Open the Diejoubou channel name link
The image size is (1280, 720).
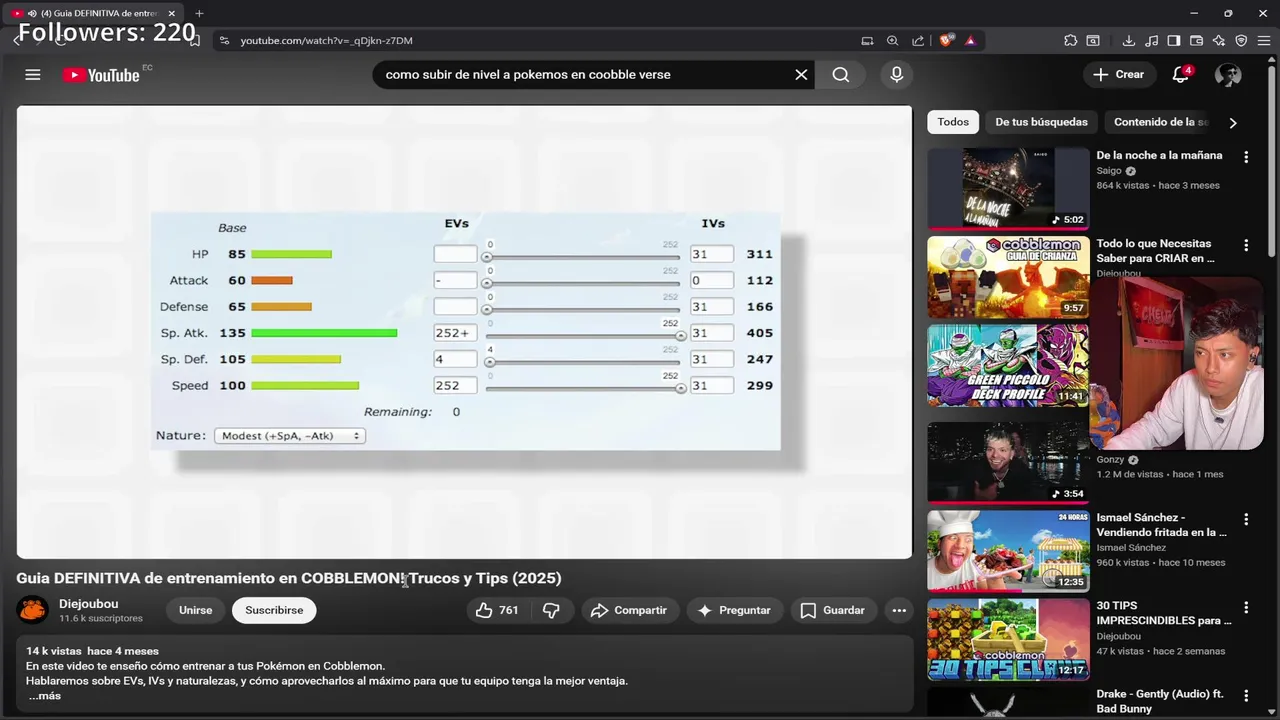coord(88,604)
